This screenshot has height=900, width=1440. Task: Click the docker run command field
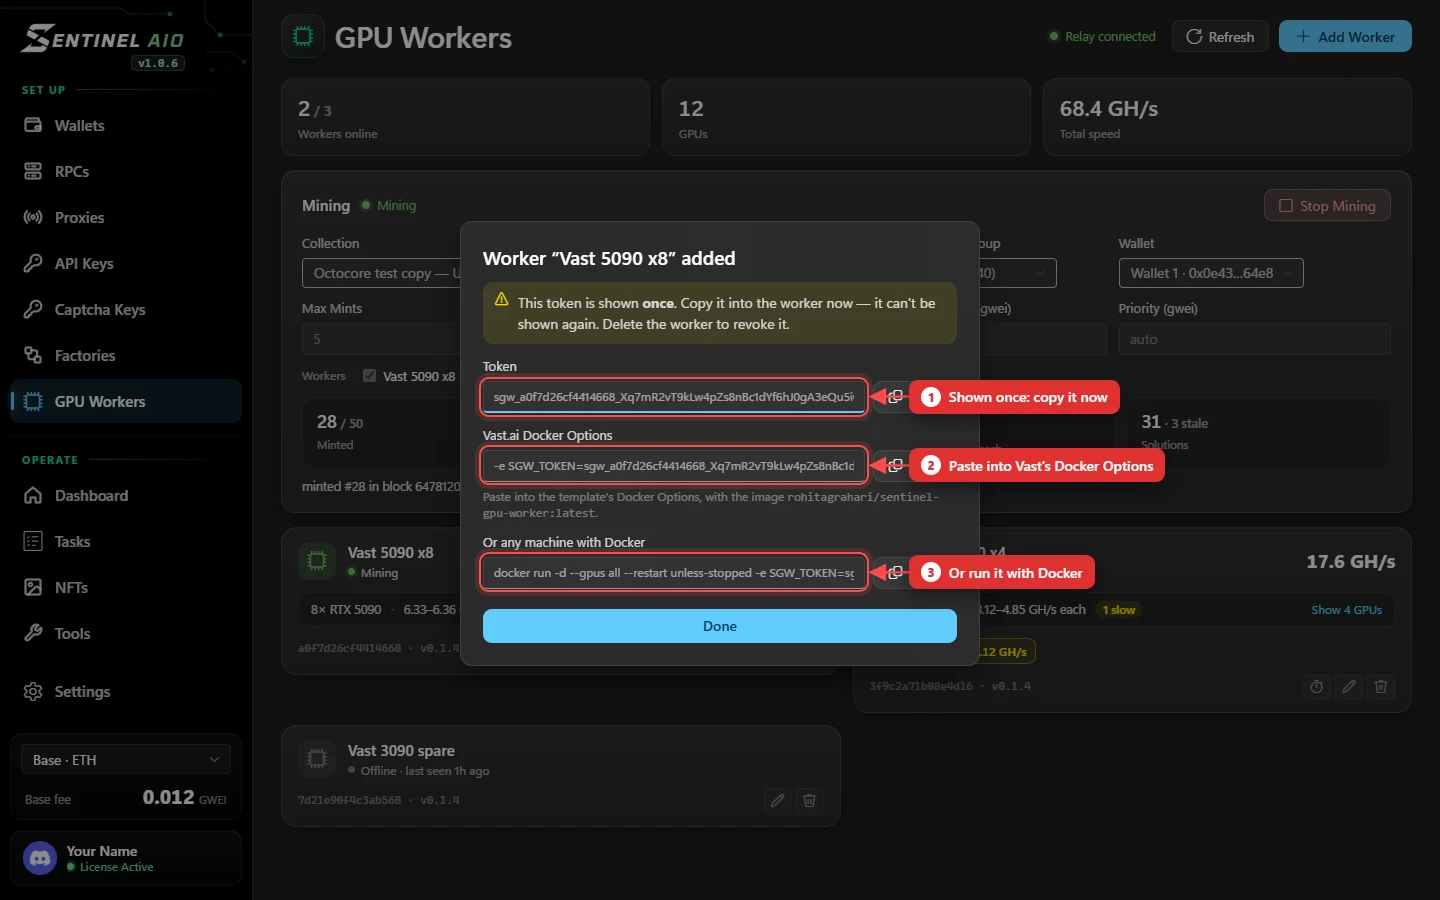(674, 573)
